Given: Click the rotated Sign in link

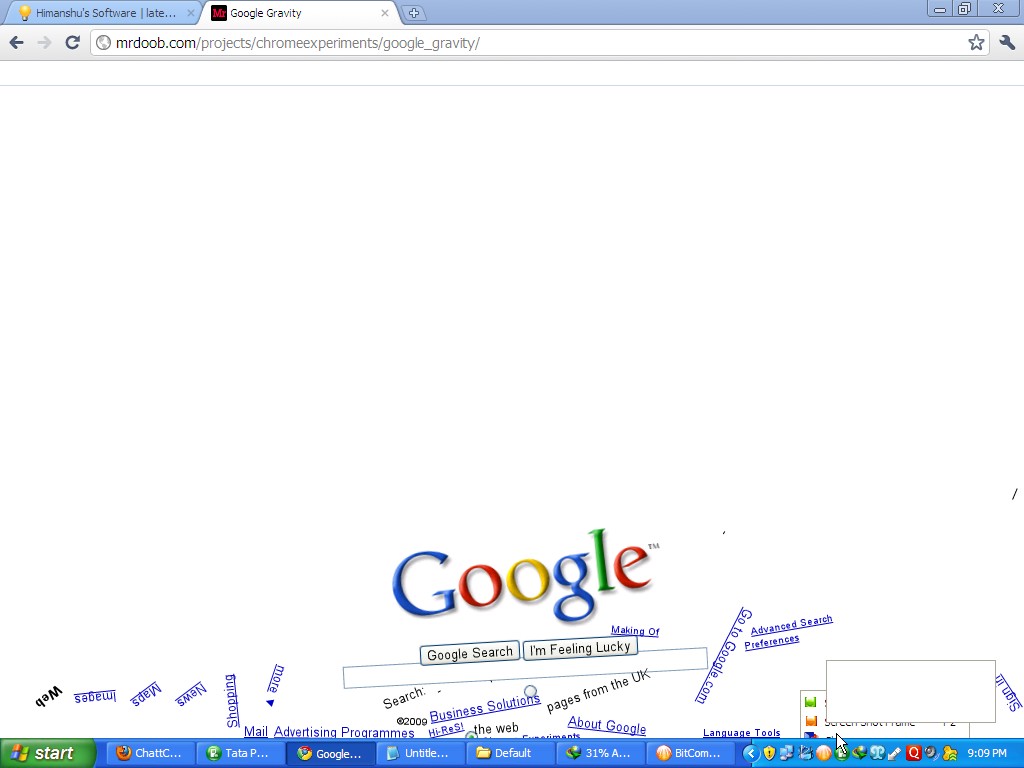Looking at the screenshot, I should [x=1008, y=692].
